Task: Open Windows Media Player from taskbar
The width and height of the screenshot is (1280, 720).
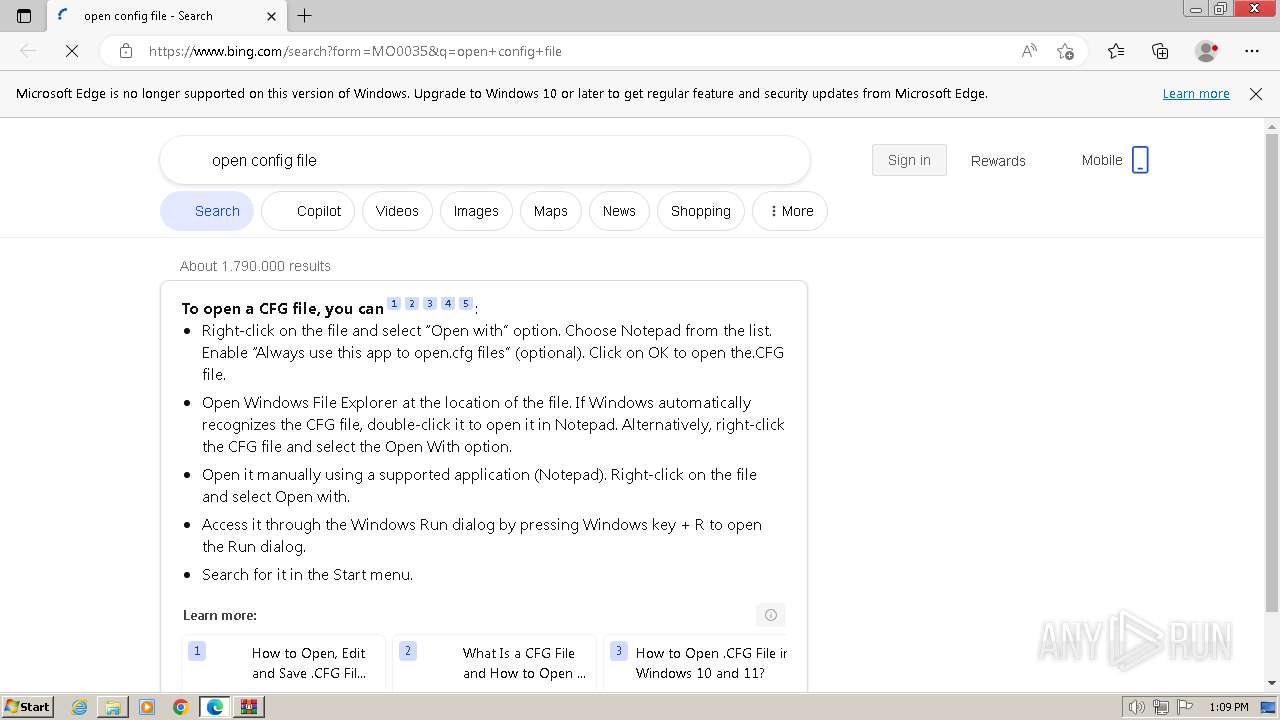Action: [x=147, y=707]
